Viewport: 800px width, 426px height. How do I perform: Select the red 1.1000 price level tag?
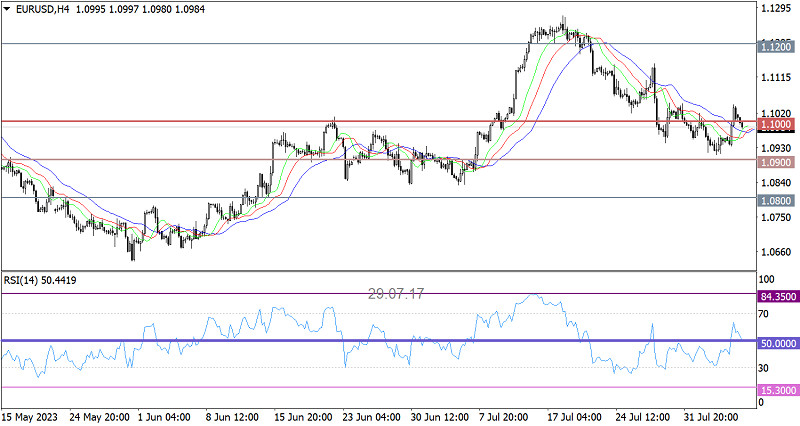(776, 125)
